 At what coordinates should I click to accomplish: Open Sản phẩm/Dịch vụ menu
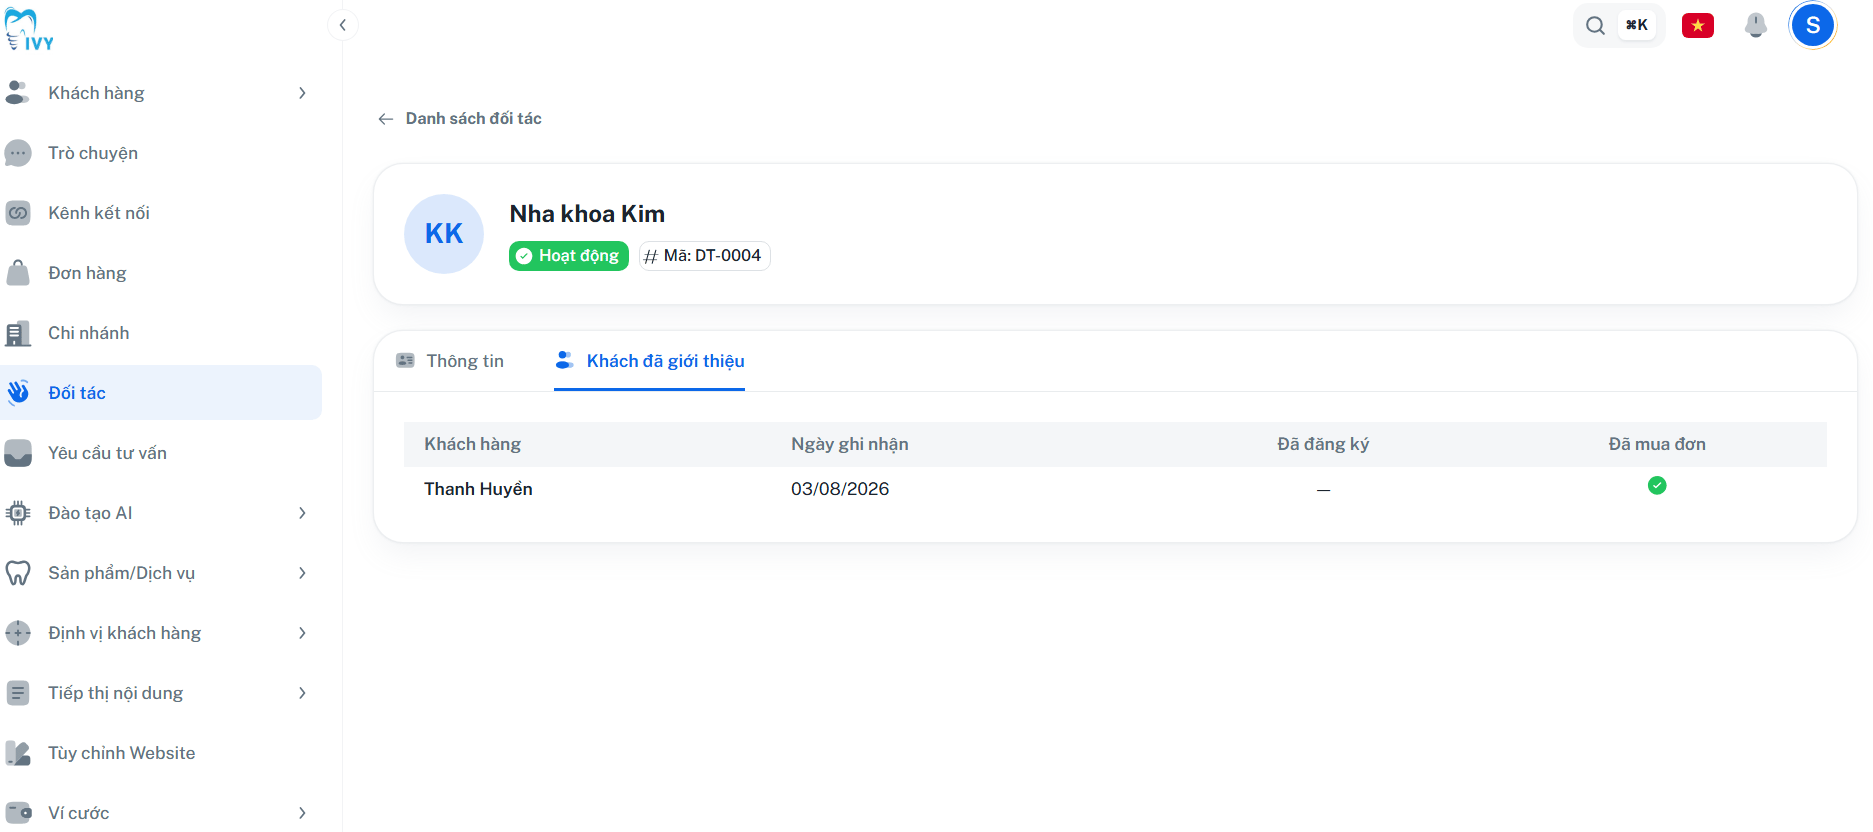tap(161, 573)
